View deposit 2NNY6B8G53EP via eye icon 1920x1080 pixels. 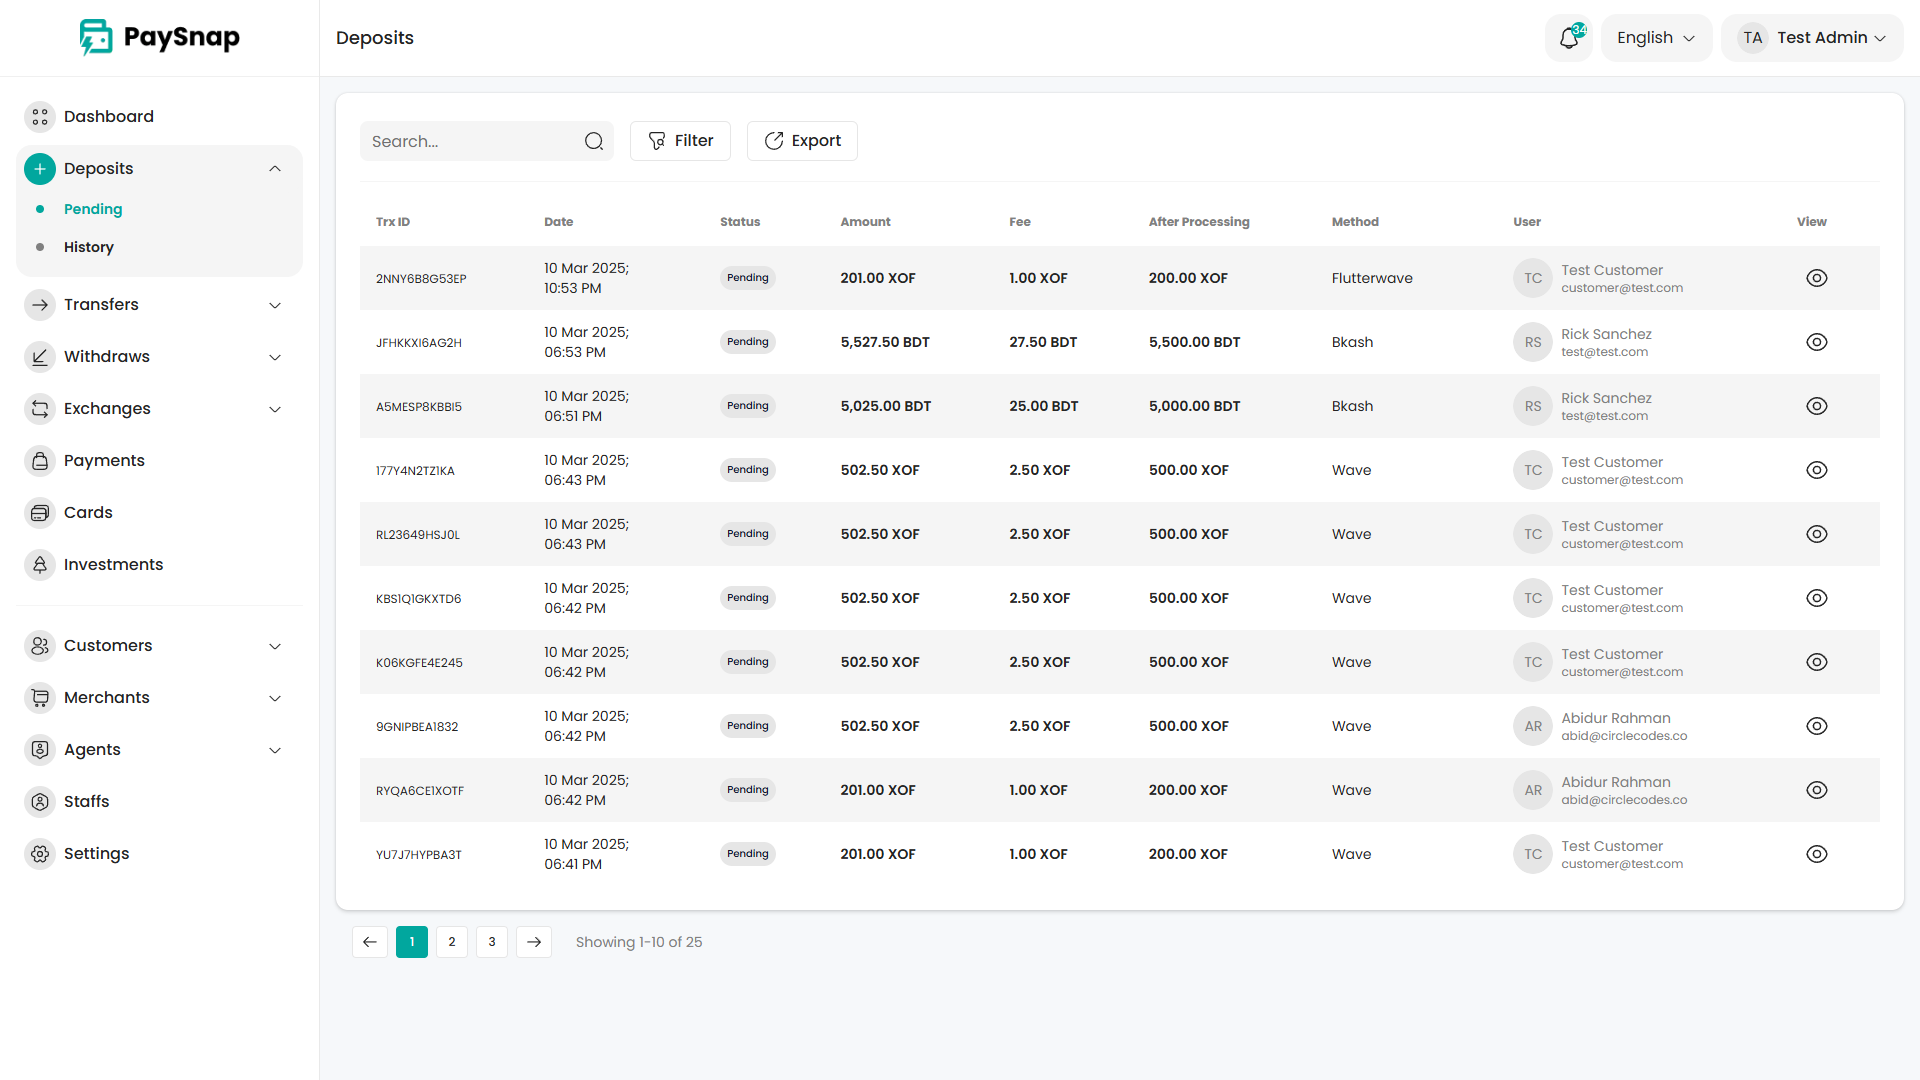1816,278
